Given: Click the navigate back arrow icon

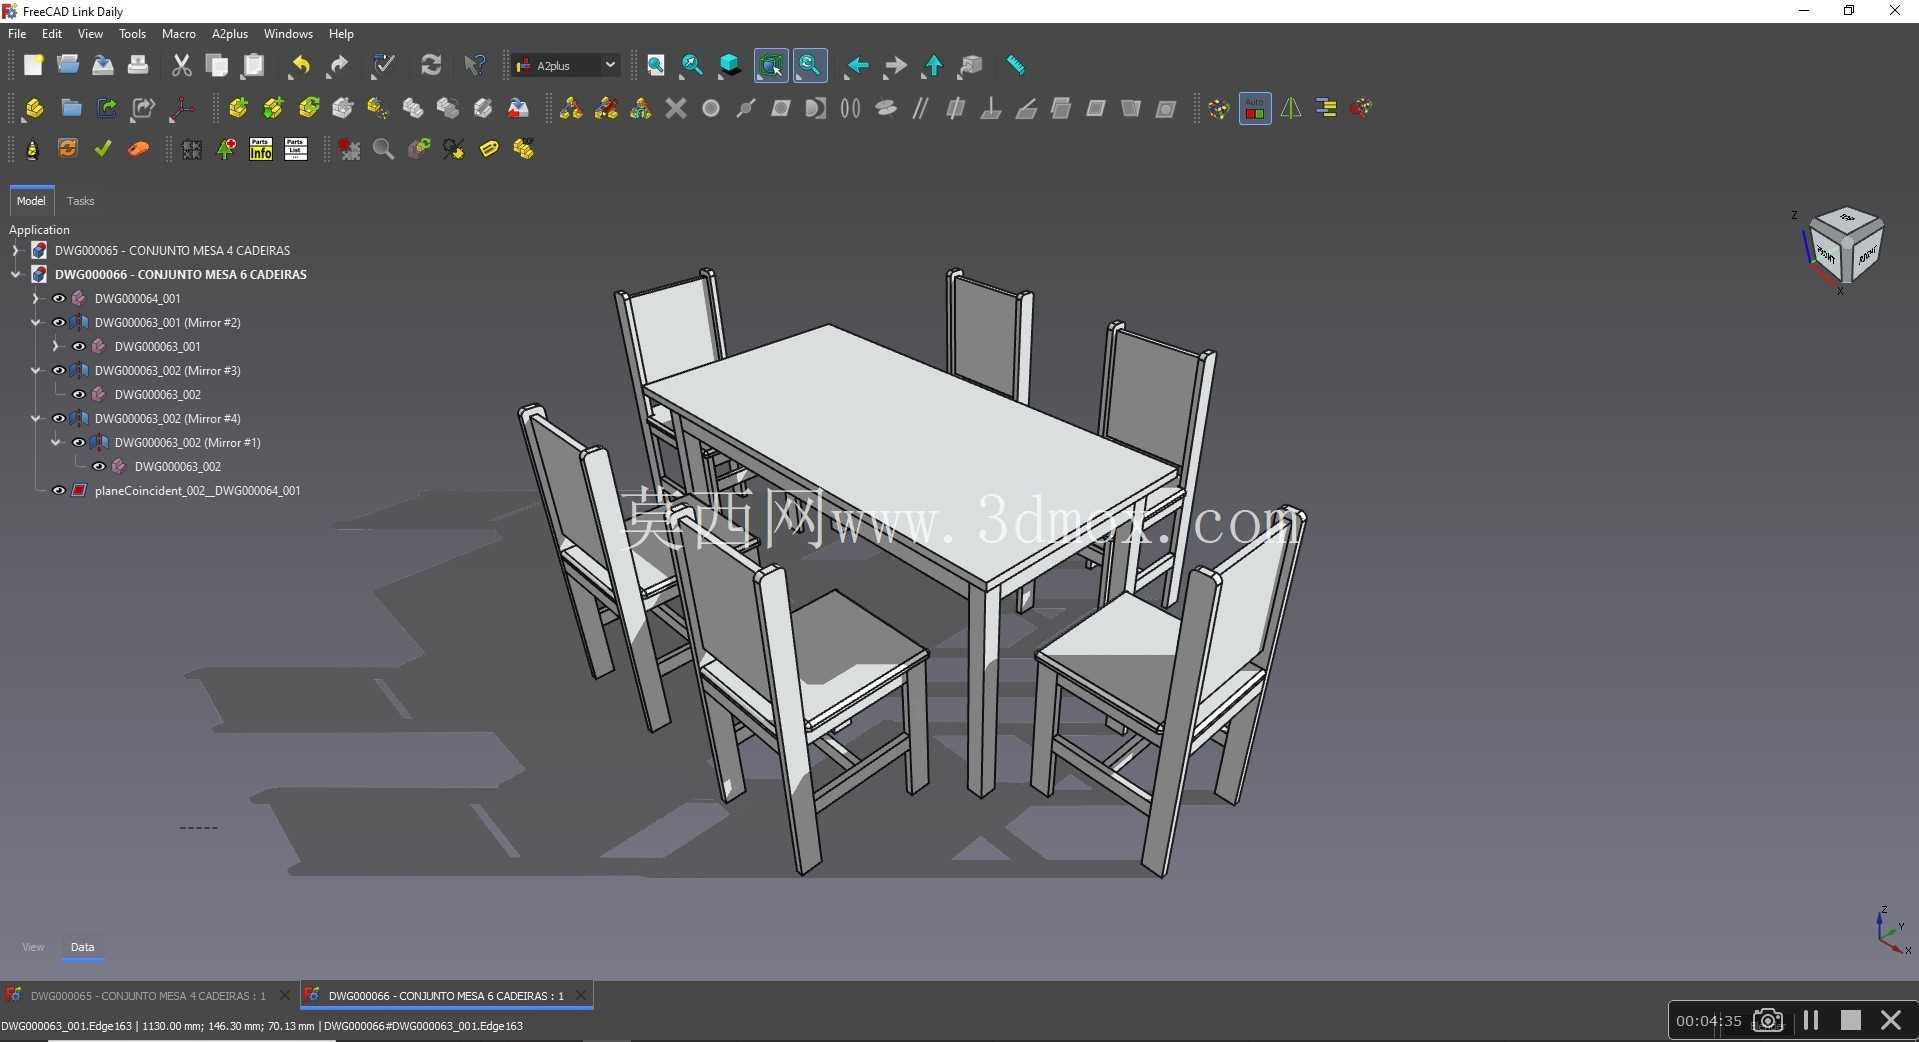Looking at the screenshot, I should pyautogui.click(x=856, y=66).
